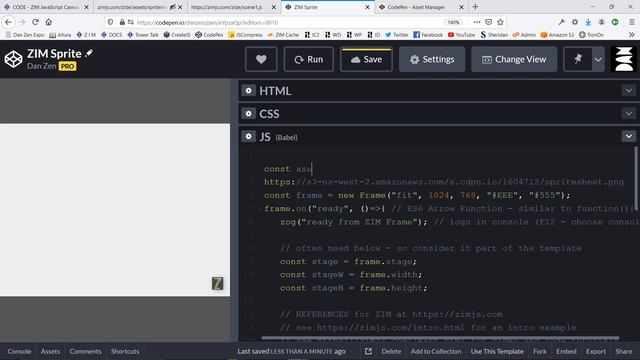Open browser hamburger menu
This screenshot has height=360, width=640.
point(631,22)
